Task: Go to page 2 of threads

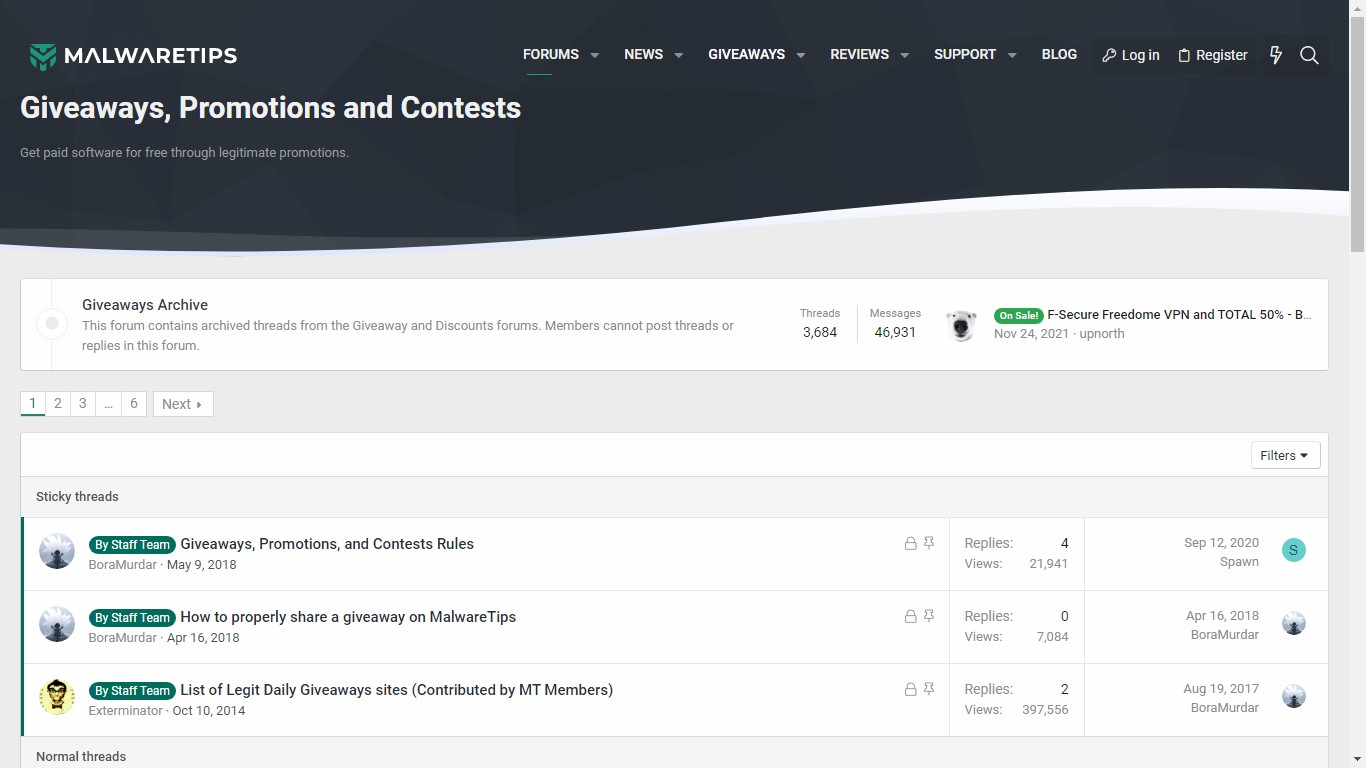Action: coord(58,404)
